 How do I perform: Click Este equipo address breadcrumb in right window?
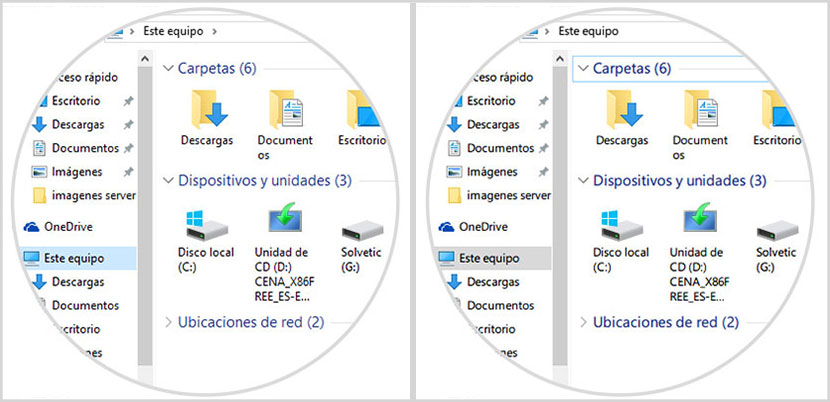pyautogui.click(x=590, y=31)
